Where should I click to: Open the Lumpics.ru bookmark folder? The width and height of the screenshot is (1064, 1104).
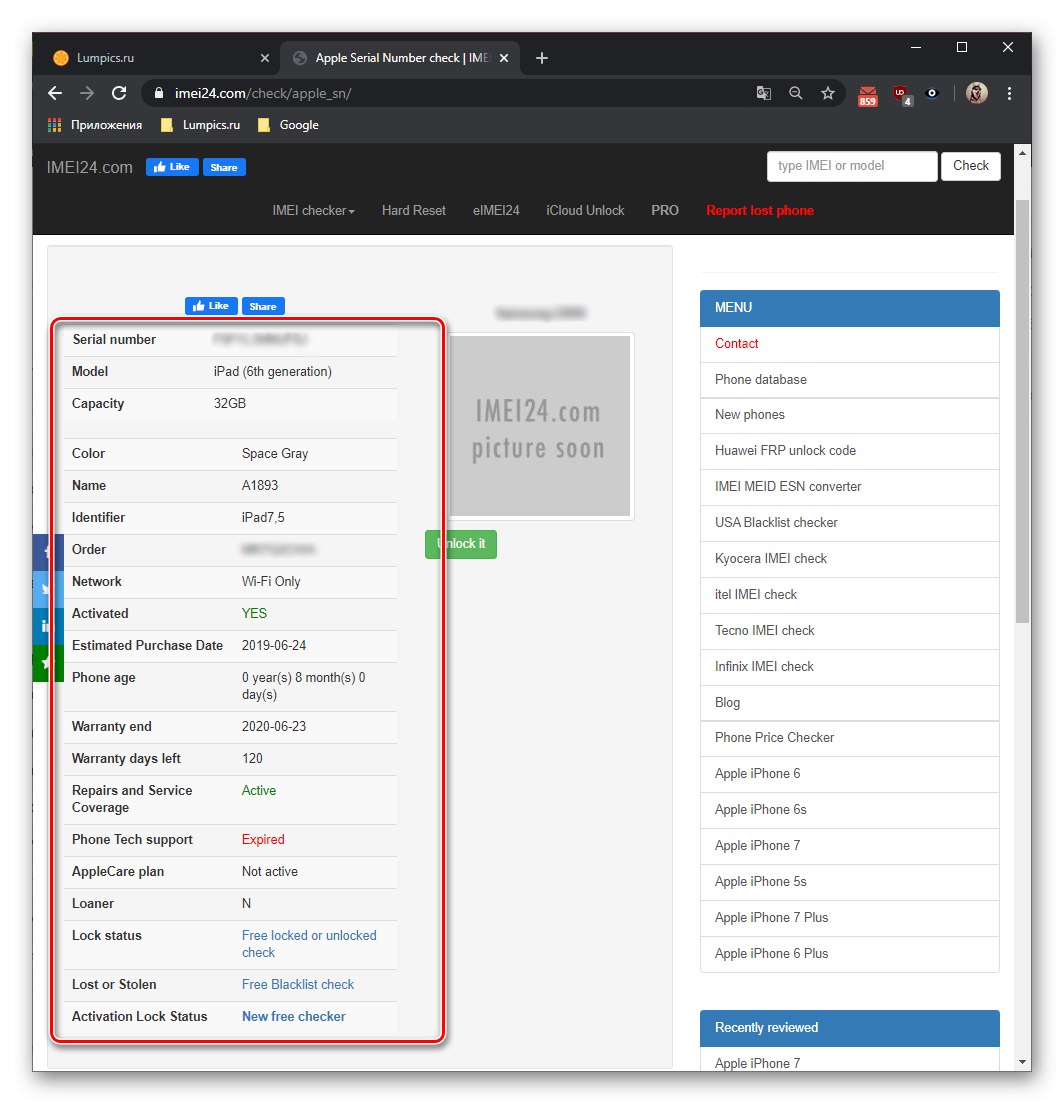tap(201, 125)
